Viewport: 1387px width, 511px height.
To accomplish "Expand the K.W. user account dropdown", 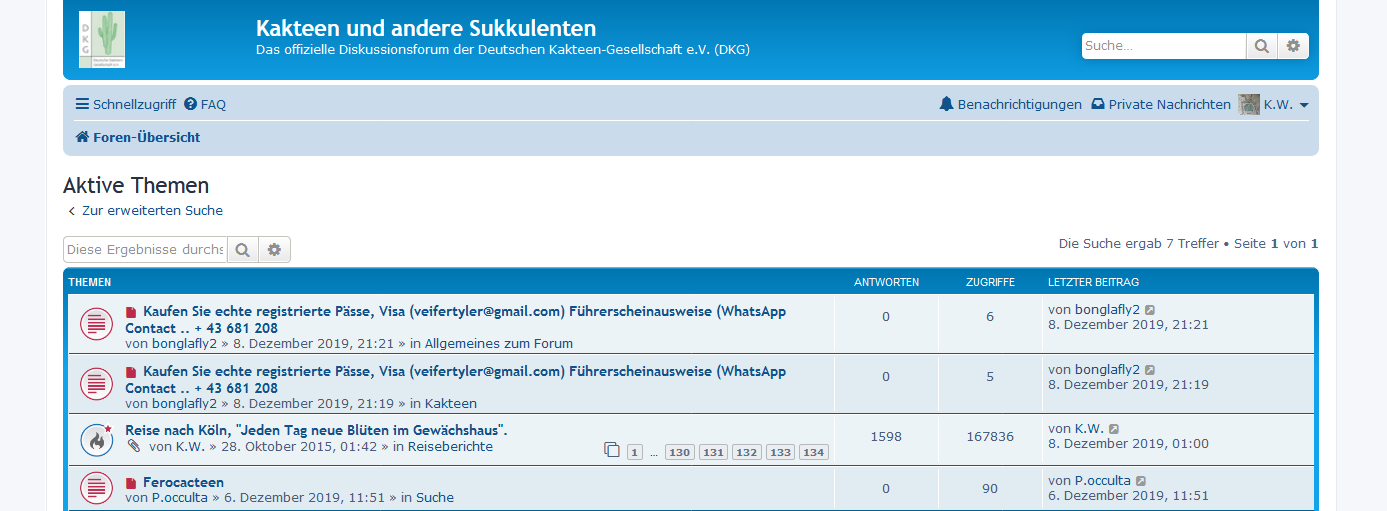I will (1286, 104).
